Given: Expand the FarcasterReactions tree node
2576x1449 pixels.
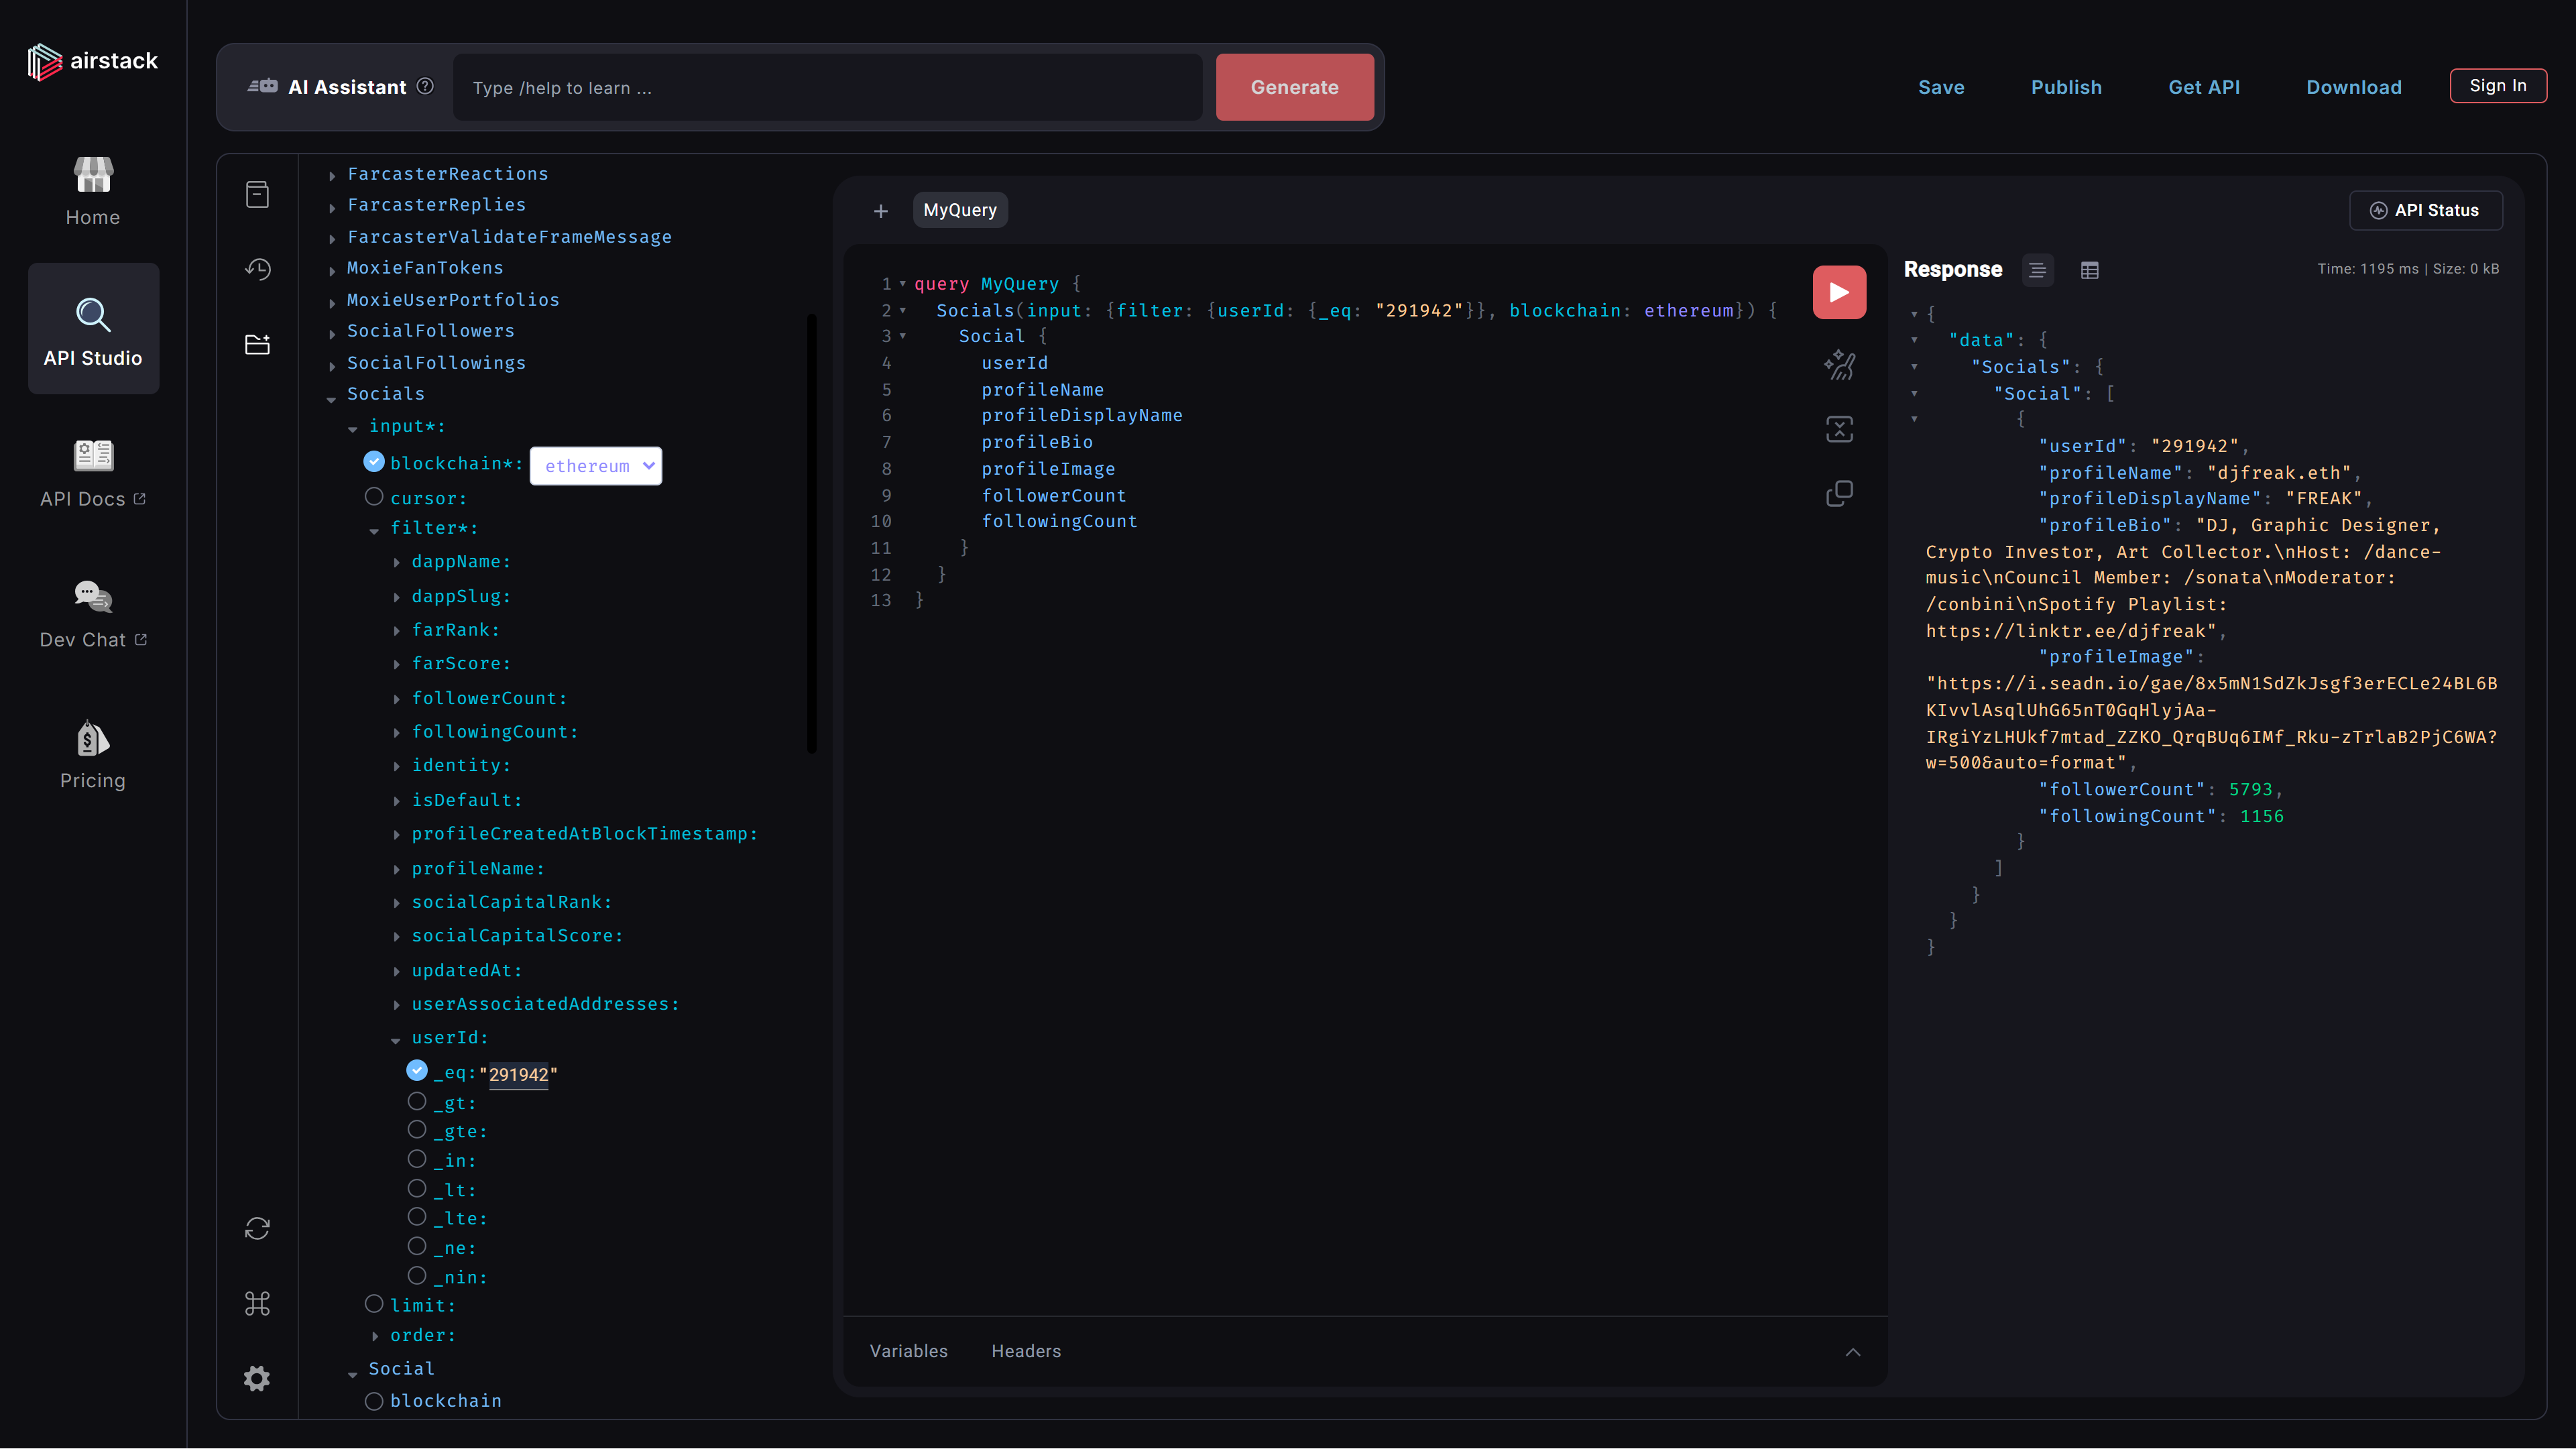Looking at the screenshot, I should pos(332,176).
